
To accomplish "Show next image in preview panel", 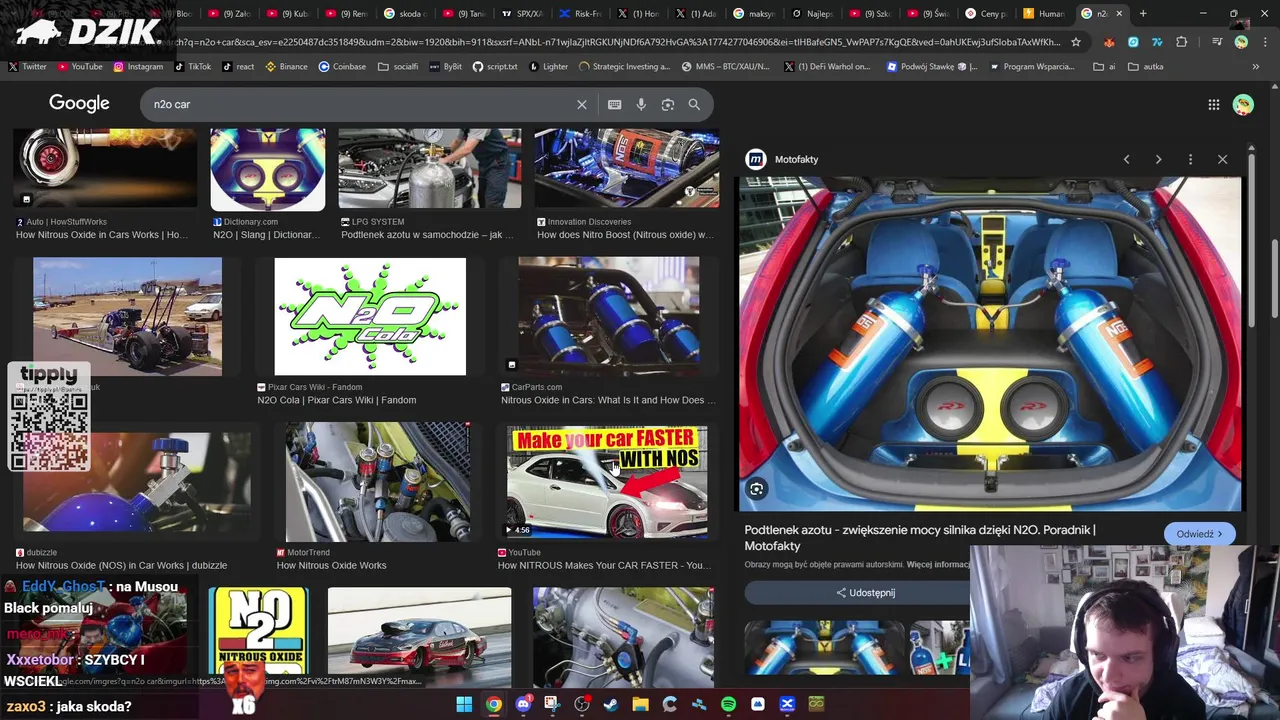I will (1158, 159).
